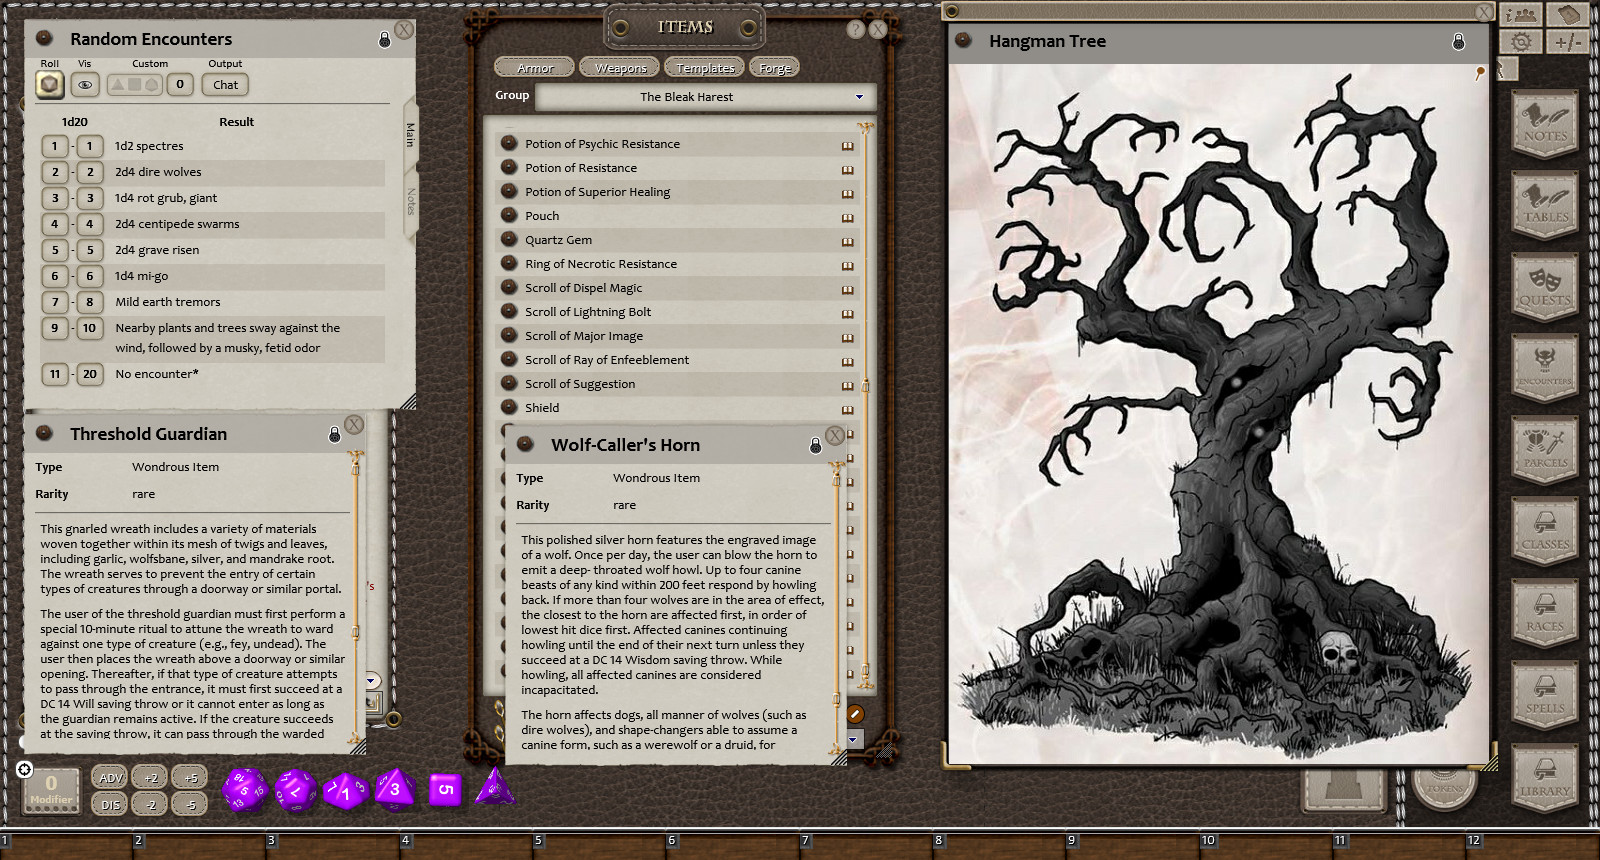Screen dimensions: 1600x860
Task: Open the options gear in top-right toolbar
Action: [1521, 42]
